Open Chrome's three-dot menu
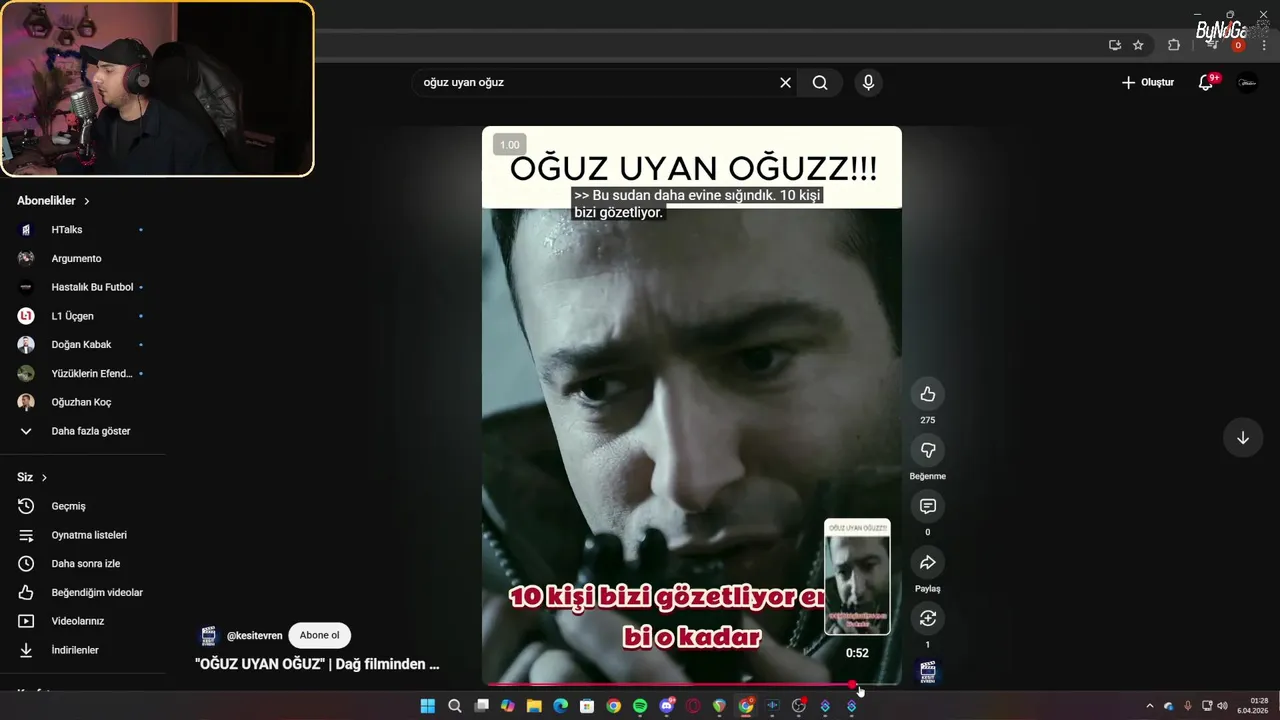This screenshot has height=720, width=1280. (1265, 45)
